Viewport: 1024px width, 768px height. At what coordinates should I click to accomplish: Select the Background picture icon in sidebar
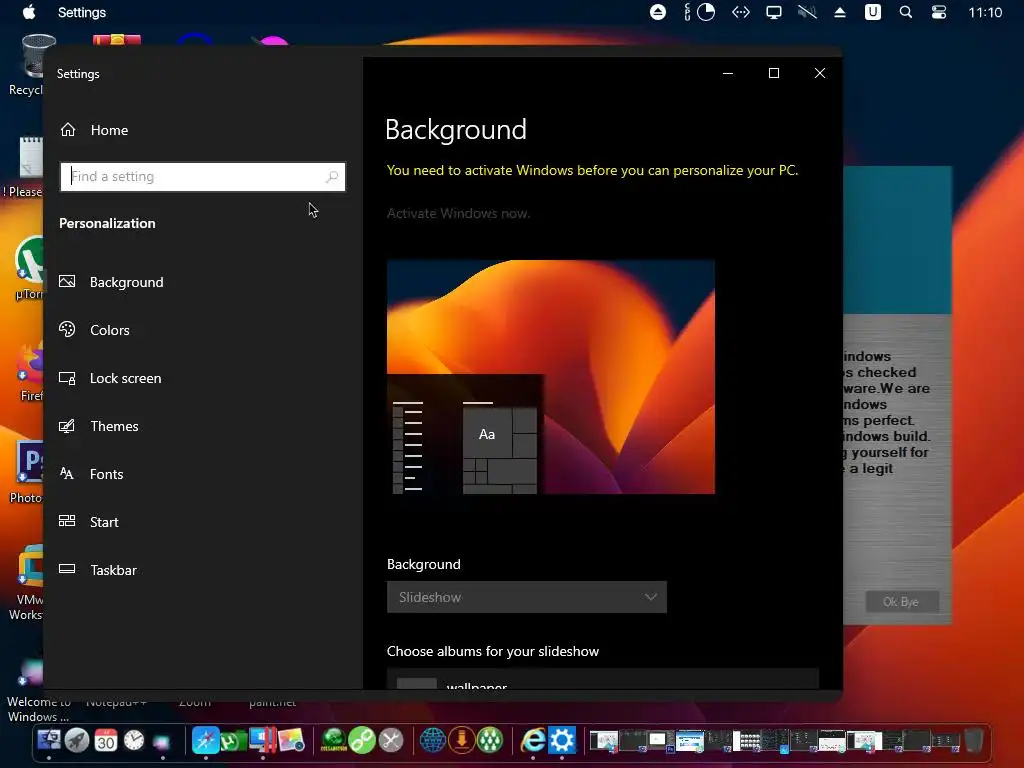(67, 281)
